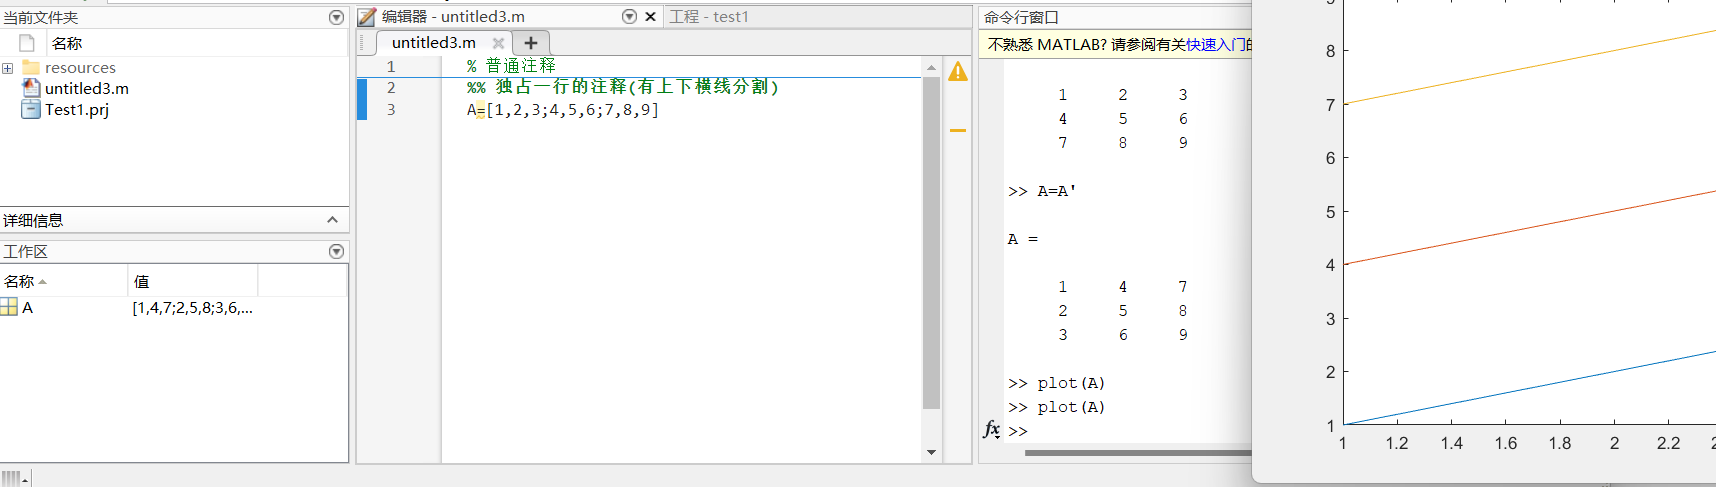Click the plain comment on line 1
Viewport: 1716px width, 487px height.
pos(511,65)
